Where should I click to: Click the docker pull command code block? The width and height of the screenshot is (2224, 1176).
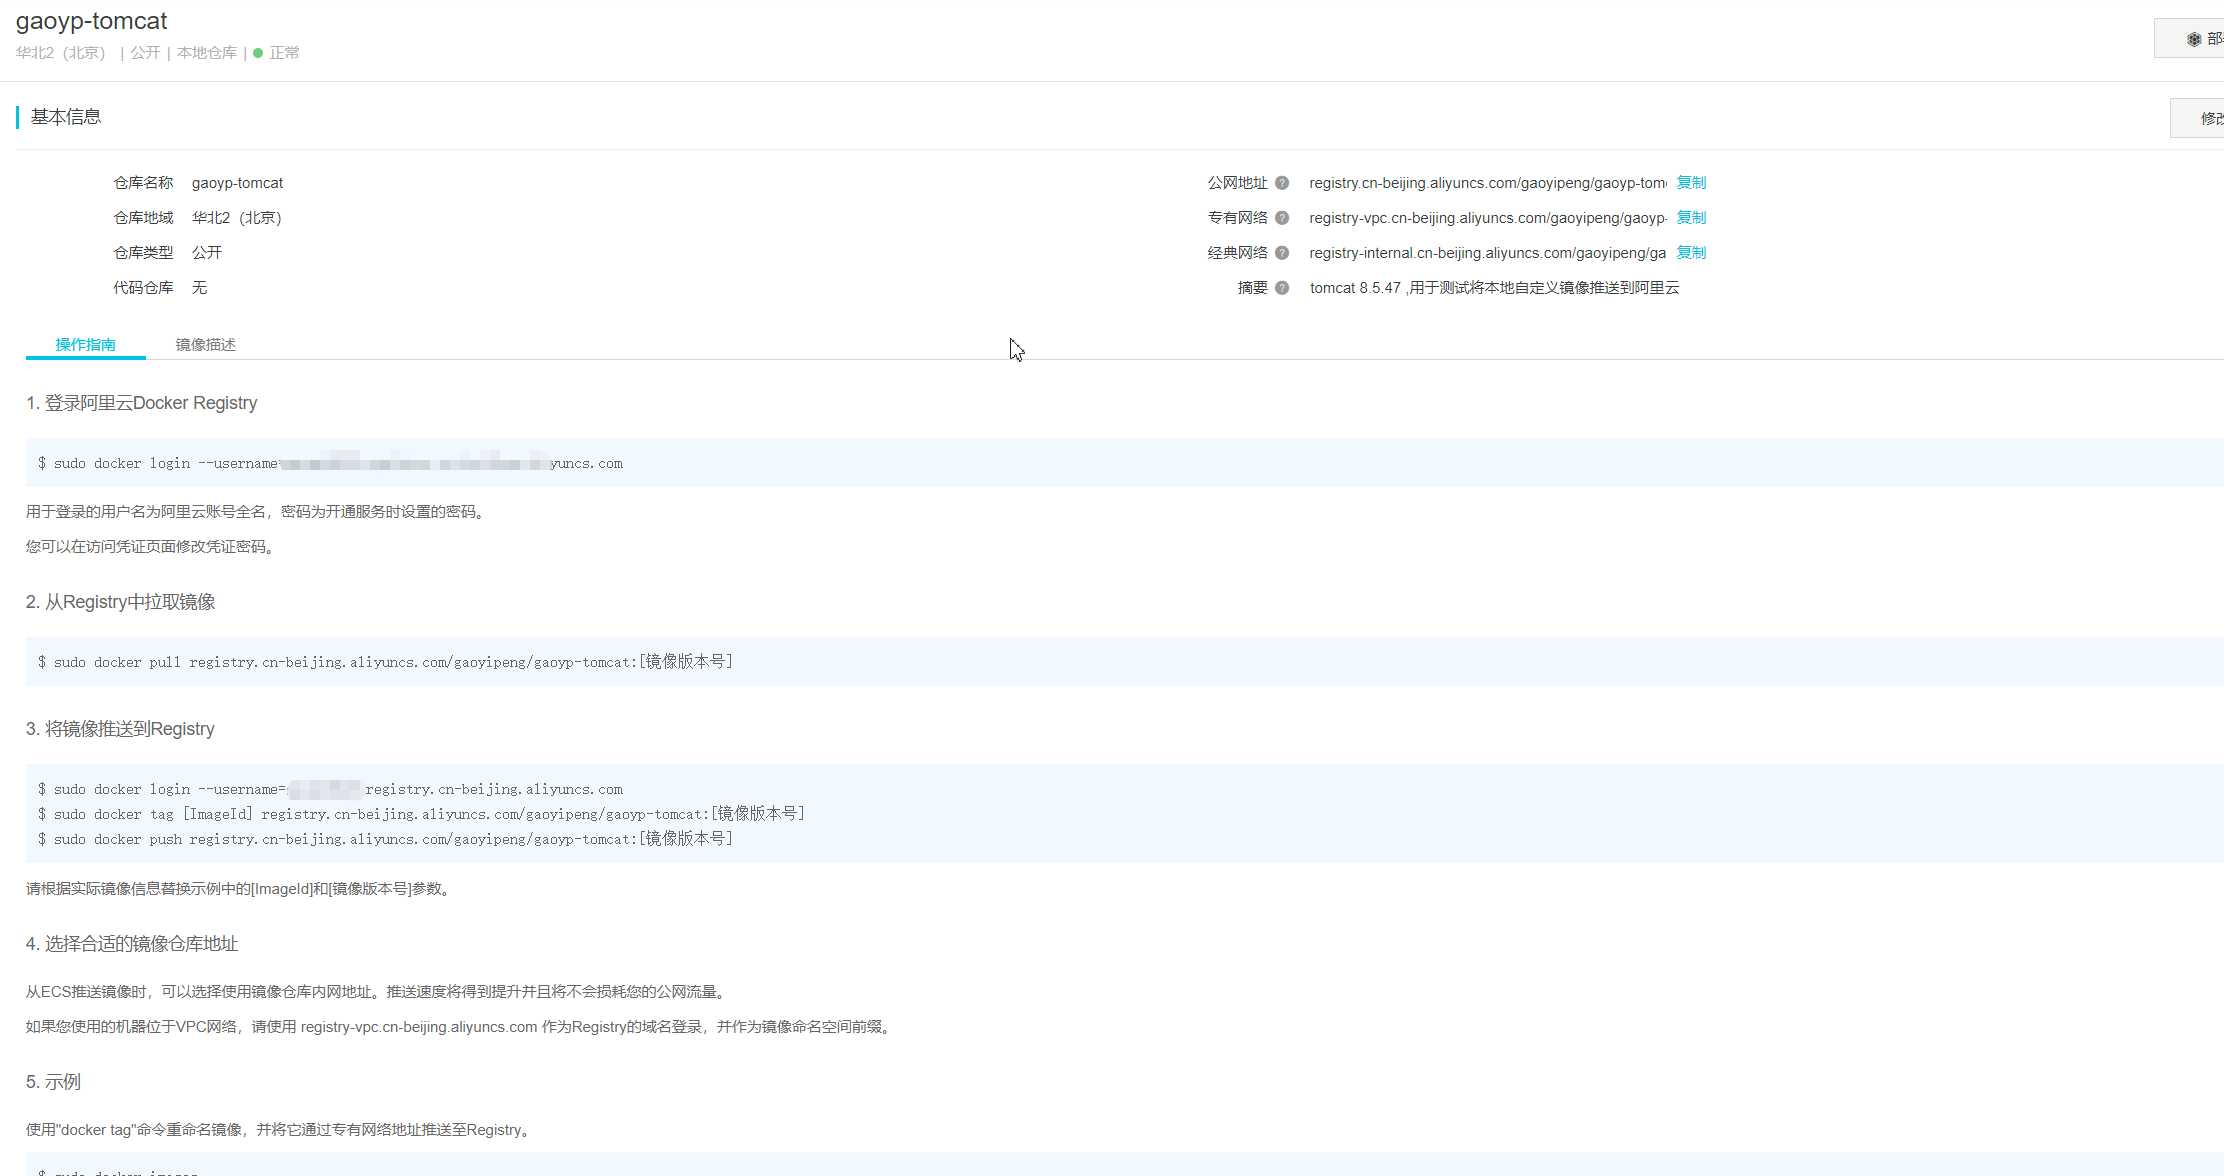click(x=385, y=662)
